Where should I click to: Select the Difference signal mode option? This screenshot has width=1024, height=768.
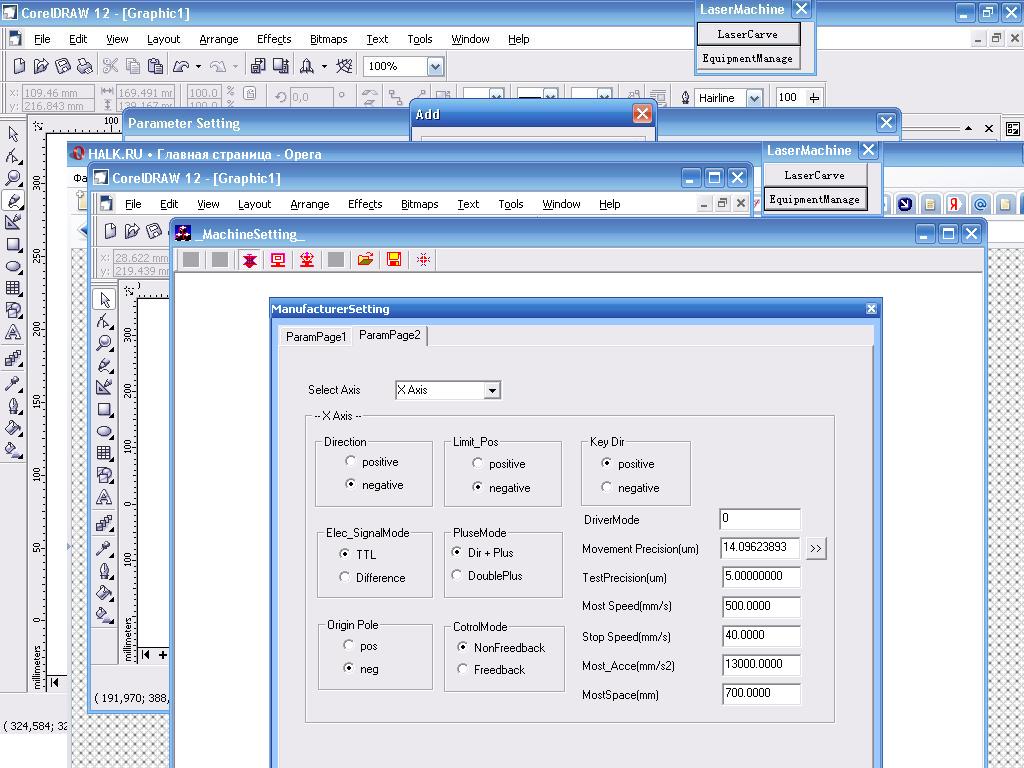(x=345, y=577)
